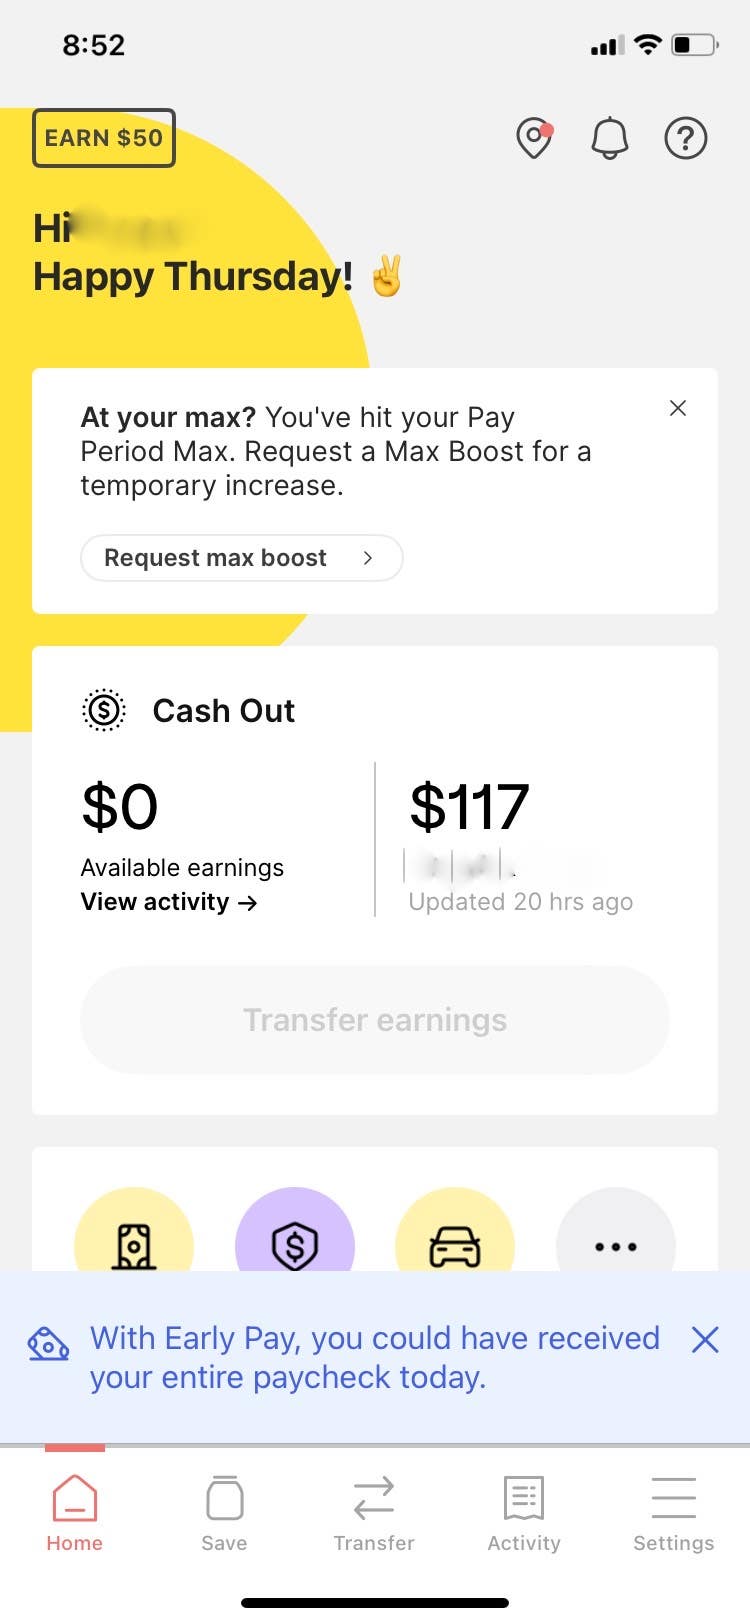Open the yellow ATM cash icon
Screen dimensions: 750x1624
[134, 1242]
